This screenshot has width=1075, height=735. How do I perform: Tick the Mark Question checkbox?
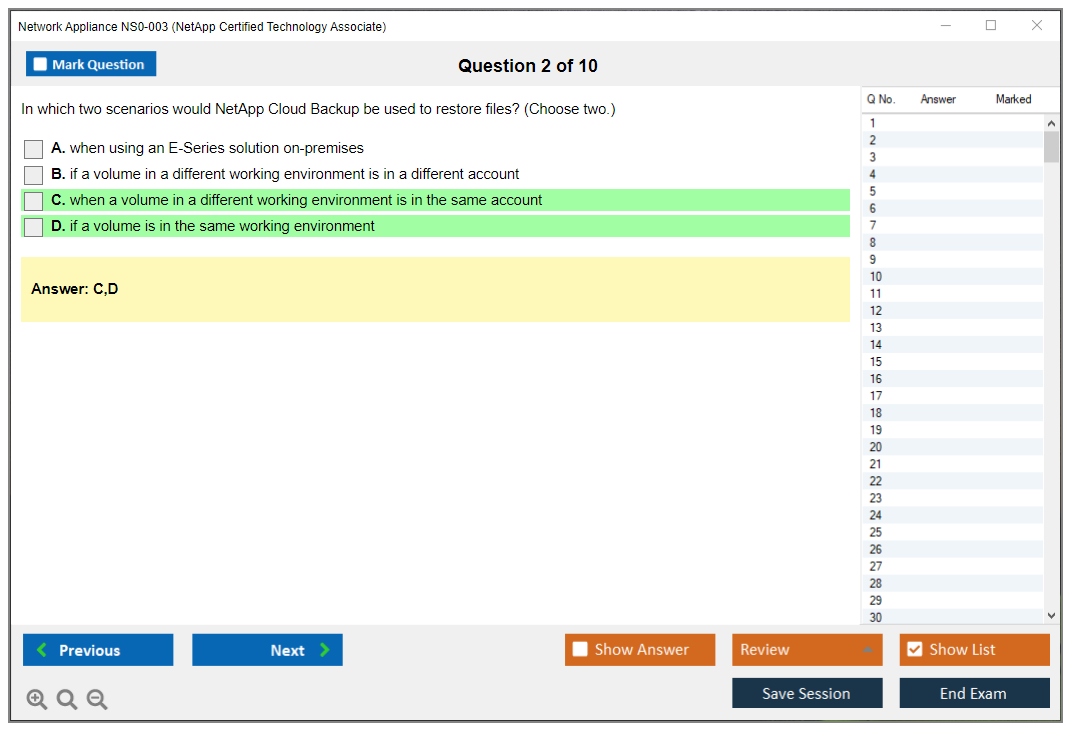coord(41,65)
